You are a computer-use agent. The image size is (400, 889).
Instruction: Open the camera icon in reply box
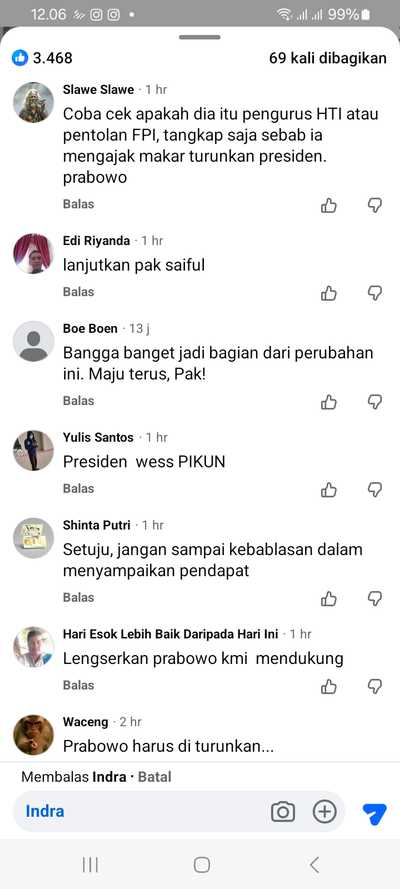pyautogui.click(x=283, y=812)
